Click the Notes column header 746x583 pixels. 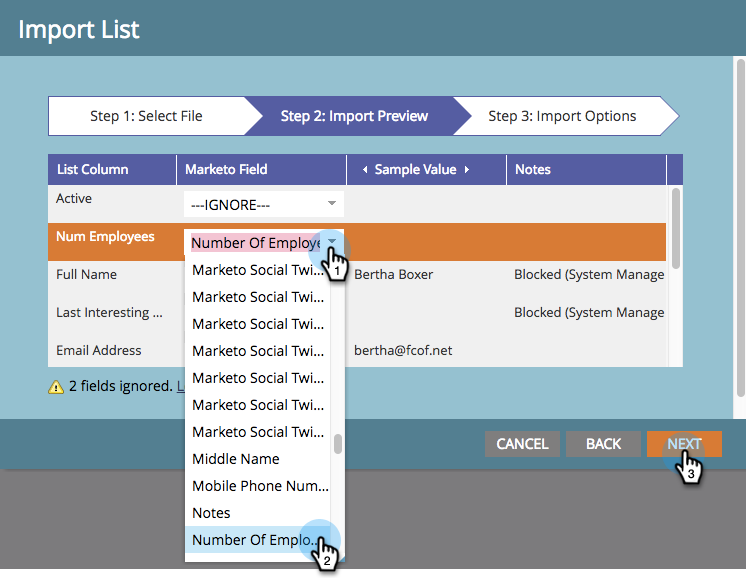[x=586, y=169]
